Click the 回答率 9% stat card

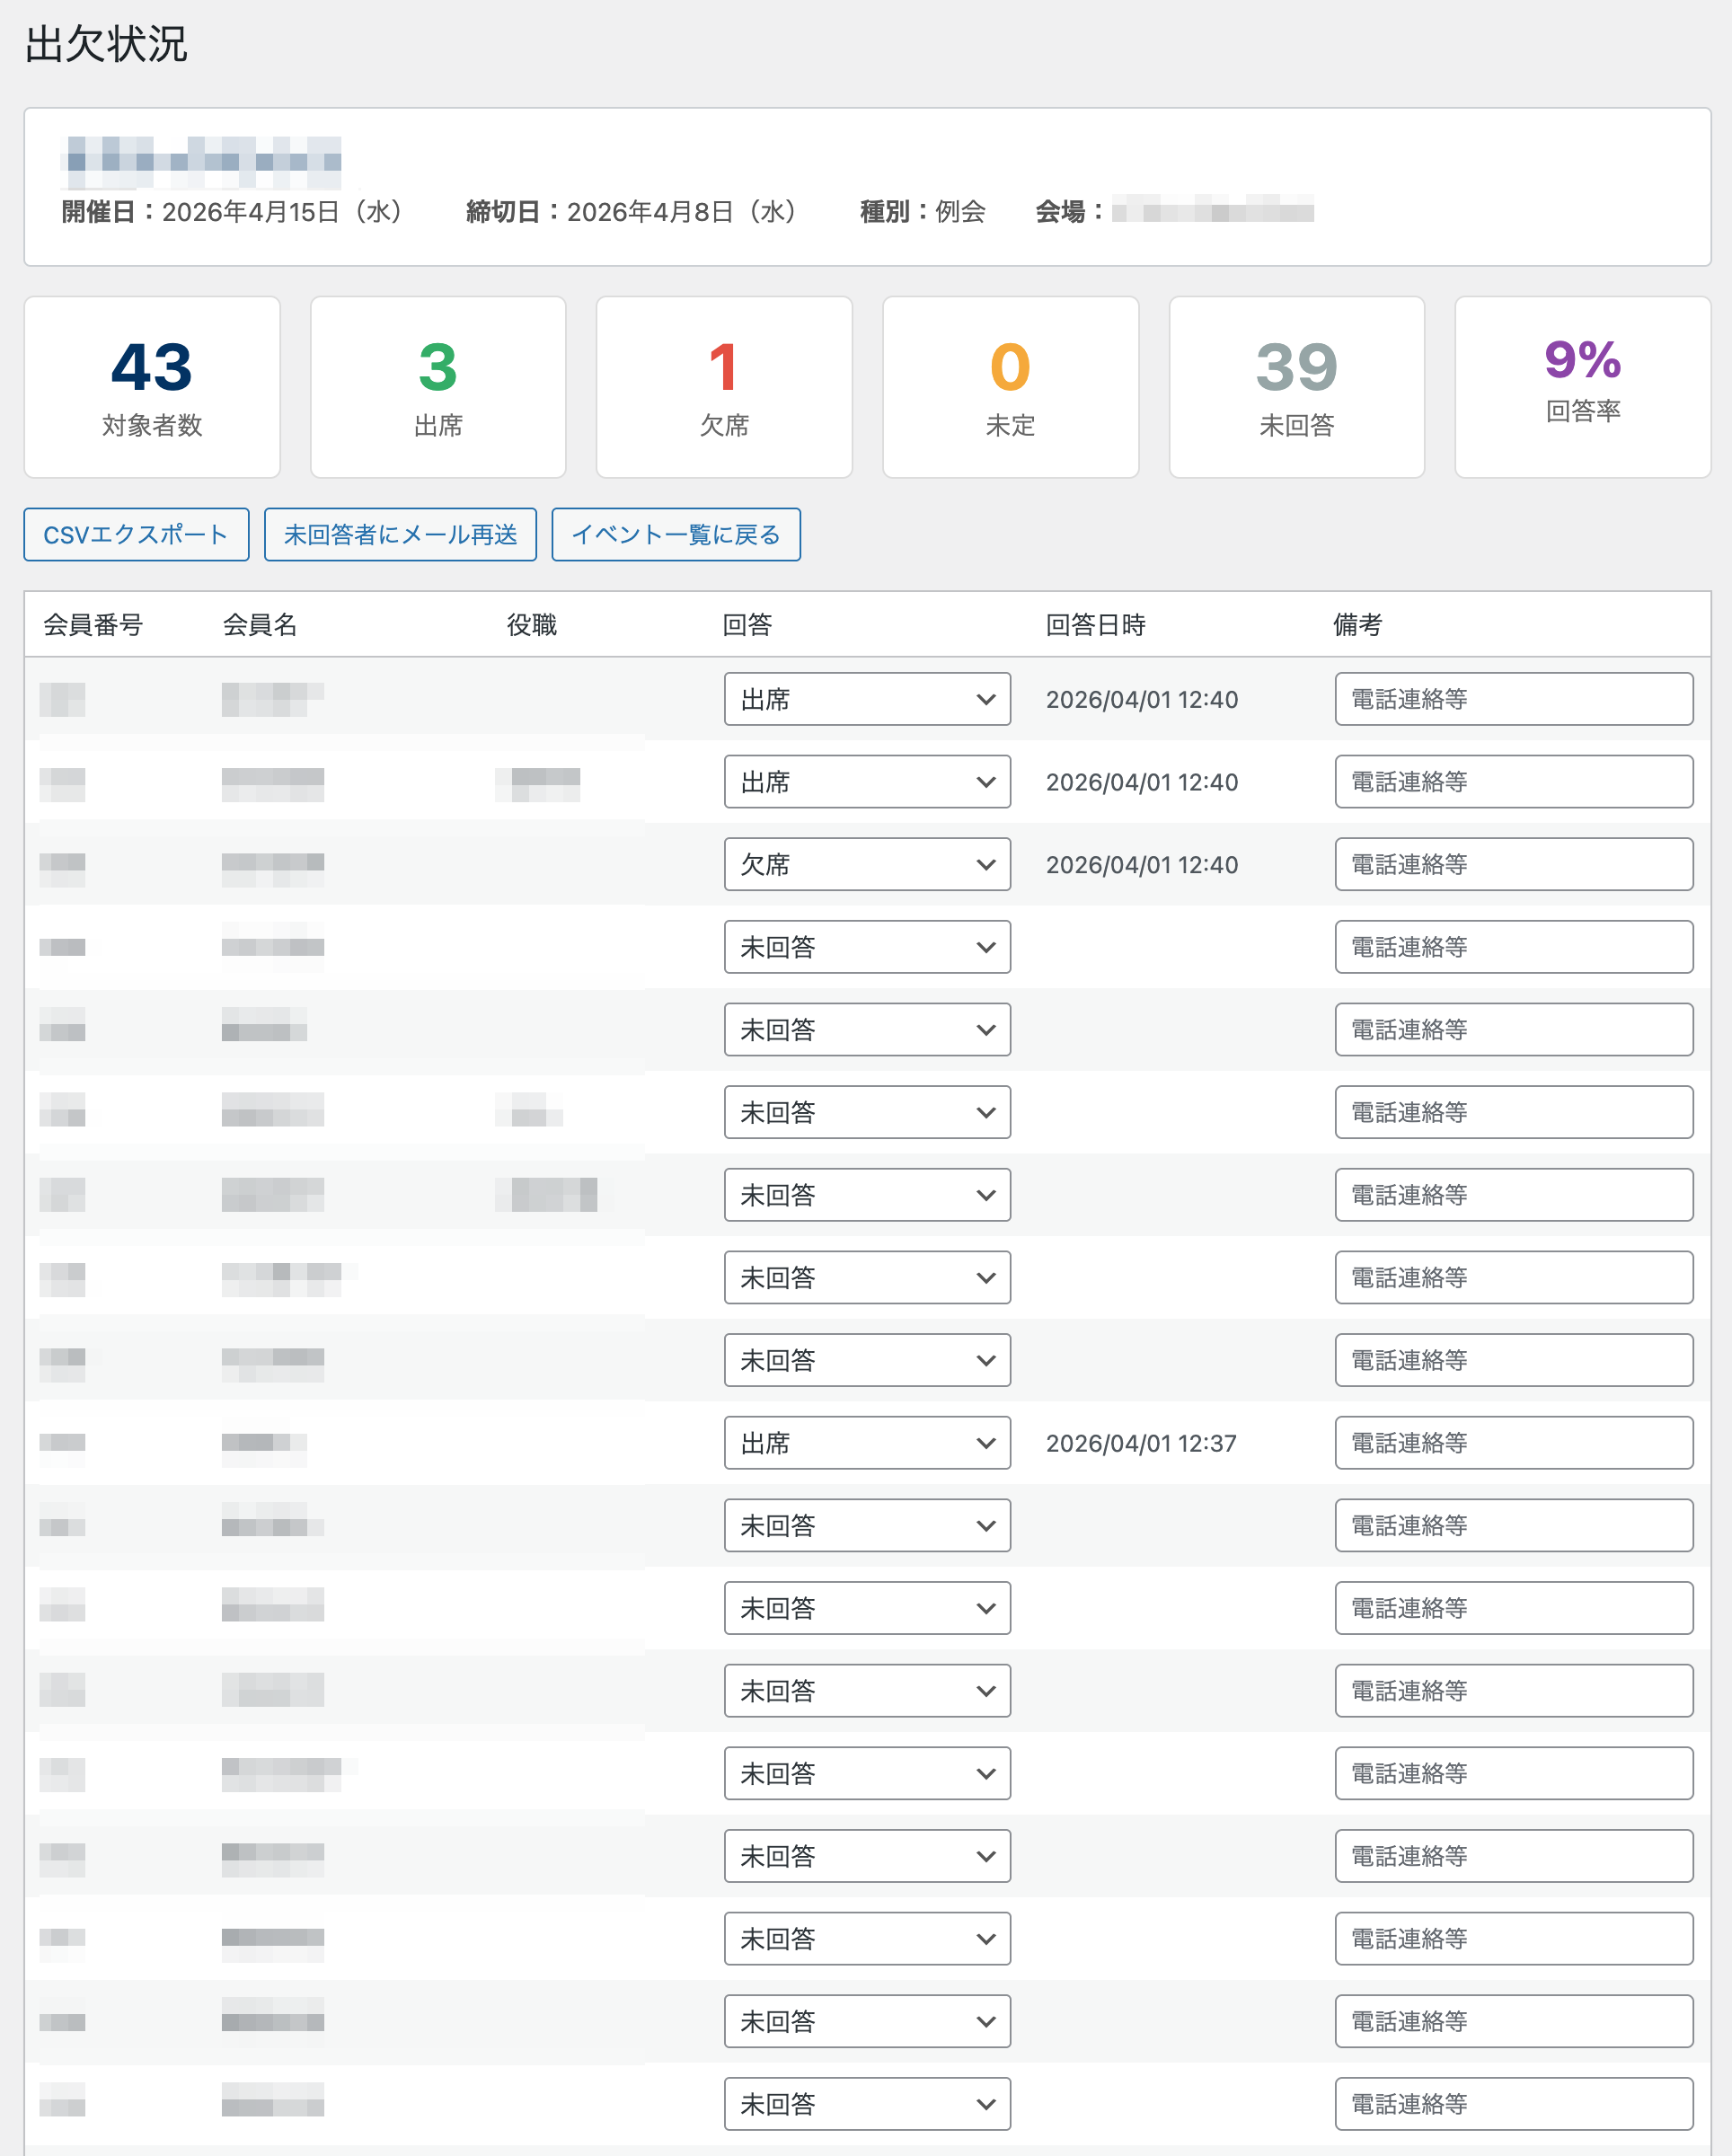(1582, 387)
